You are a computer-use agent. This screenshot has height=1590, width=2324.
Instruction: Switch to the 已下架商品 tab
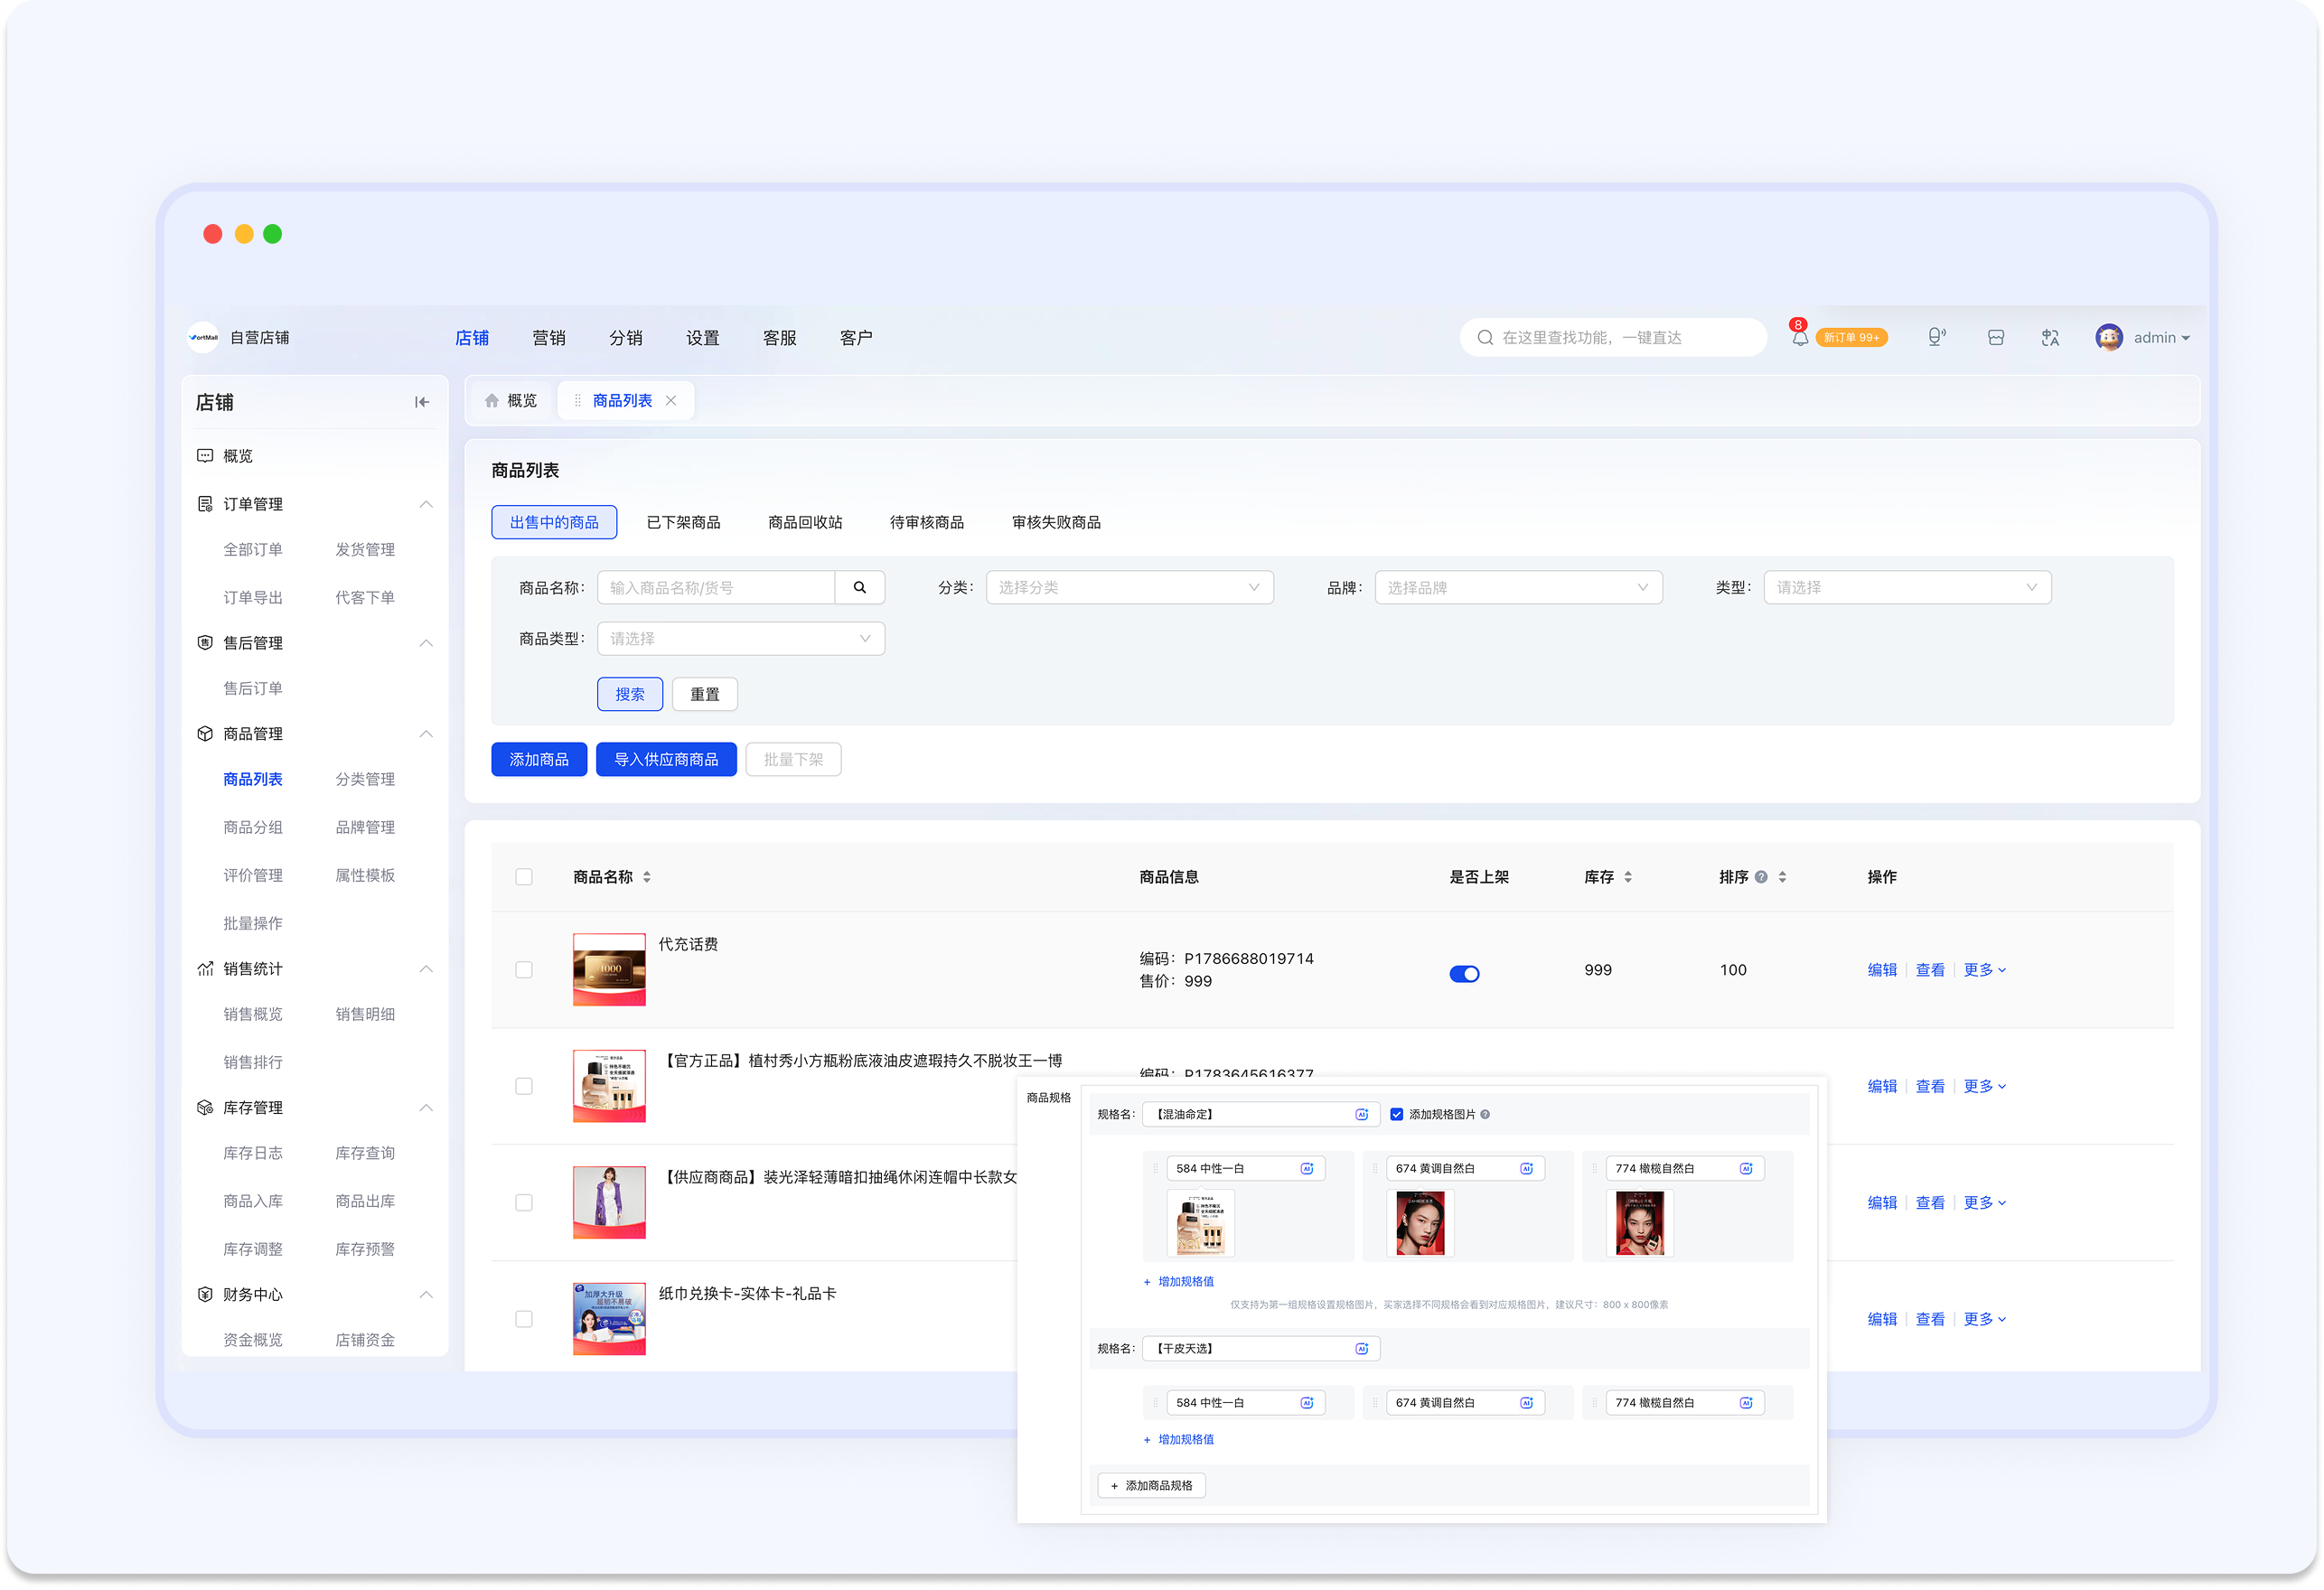pyautogui.click(x=683, y=523)
